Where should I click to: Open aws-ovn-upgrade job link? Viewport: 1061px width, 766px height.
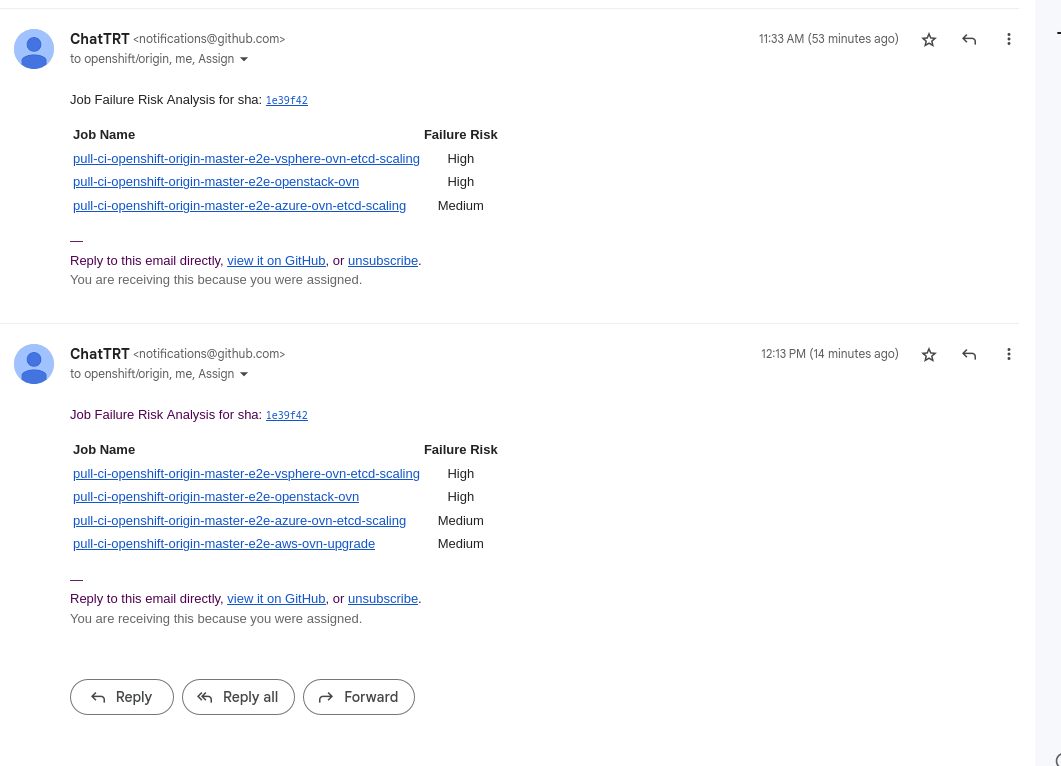224,544
